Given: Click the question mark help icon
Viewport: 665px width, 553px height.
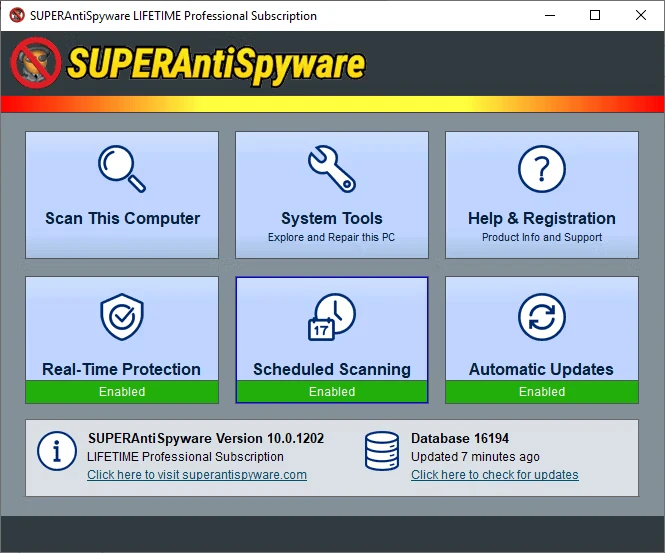Looking at the screenshot, I should pos(541,169).
